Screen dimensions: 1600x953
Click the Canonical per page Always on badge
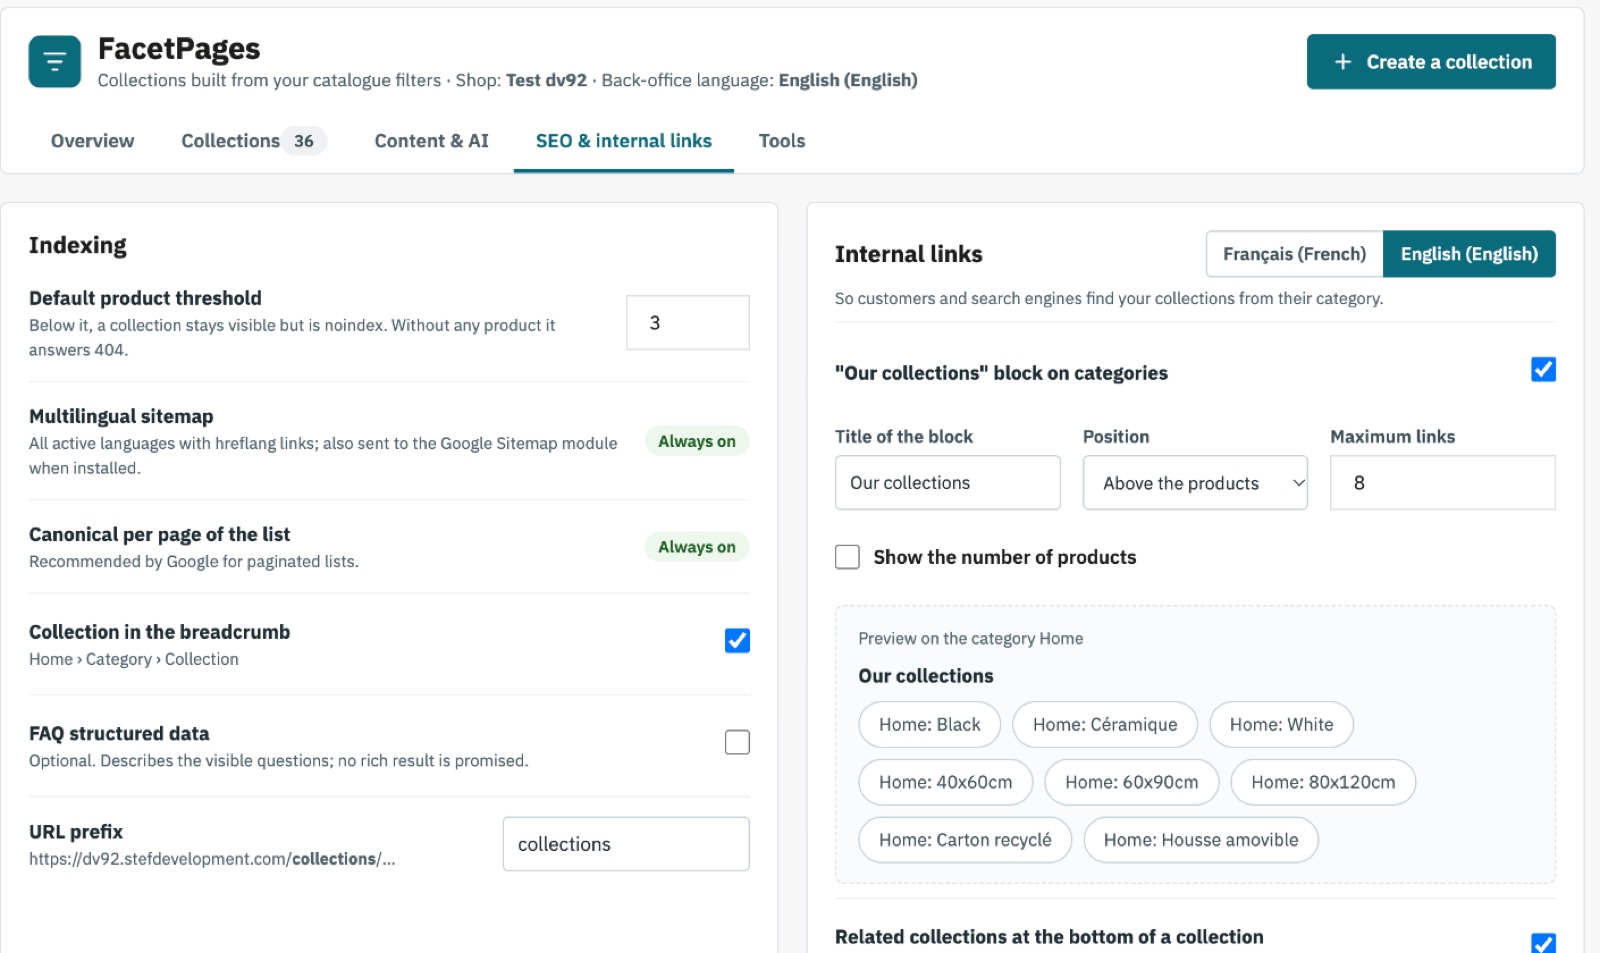coord(697,547)
